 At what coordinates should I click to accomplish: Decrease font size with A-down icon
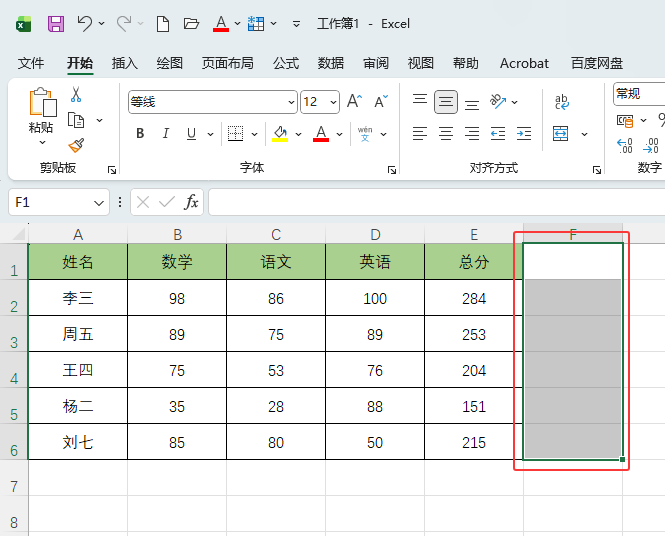(x=381, y=102)
